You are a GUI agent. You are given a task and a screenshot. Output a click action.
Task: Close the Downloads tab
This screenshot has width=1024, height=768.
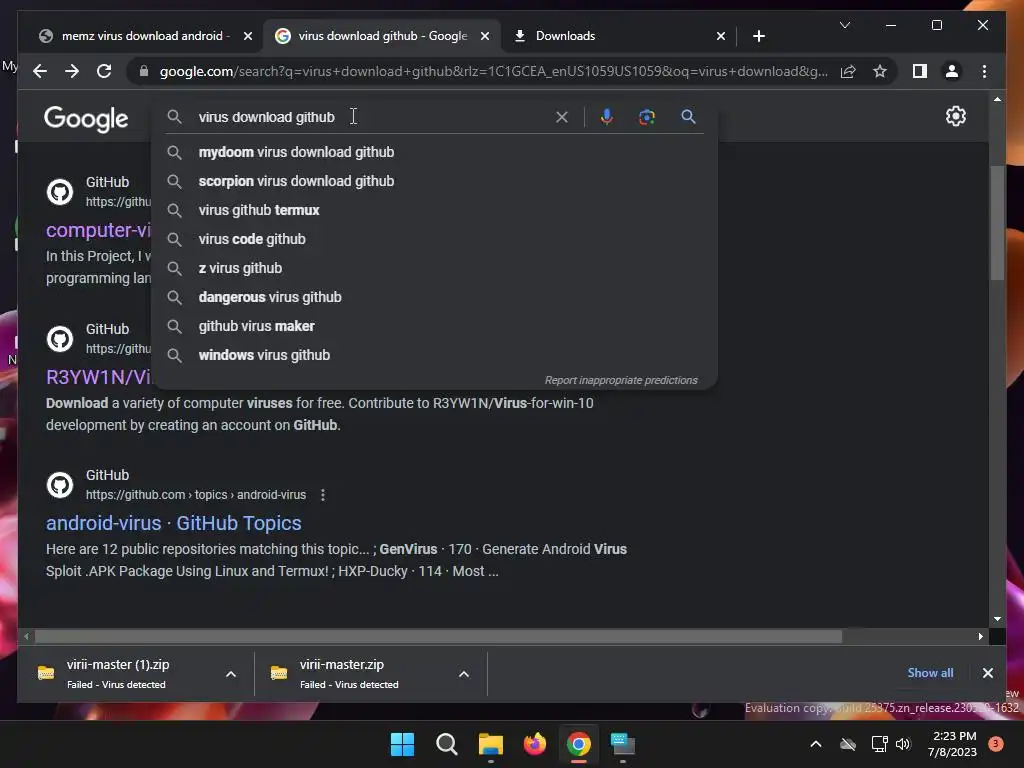point(720,36)
